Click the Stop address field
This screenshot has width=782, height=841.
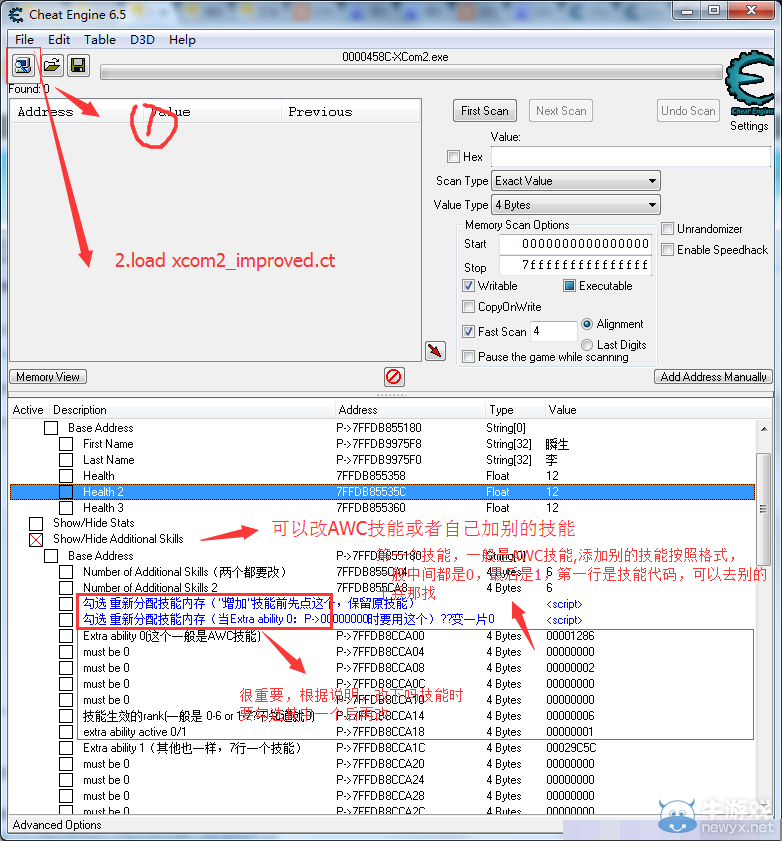coord(576,265)
